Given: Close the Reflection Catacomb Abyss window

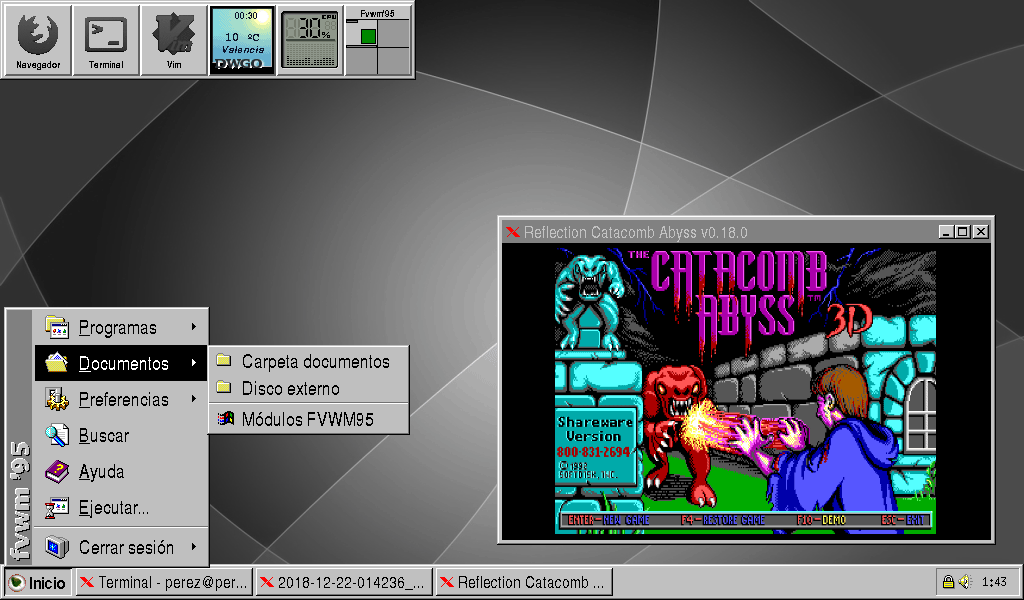Looking at the screenshot, I should point(980,232).
